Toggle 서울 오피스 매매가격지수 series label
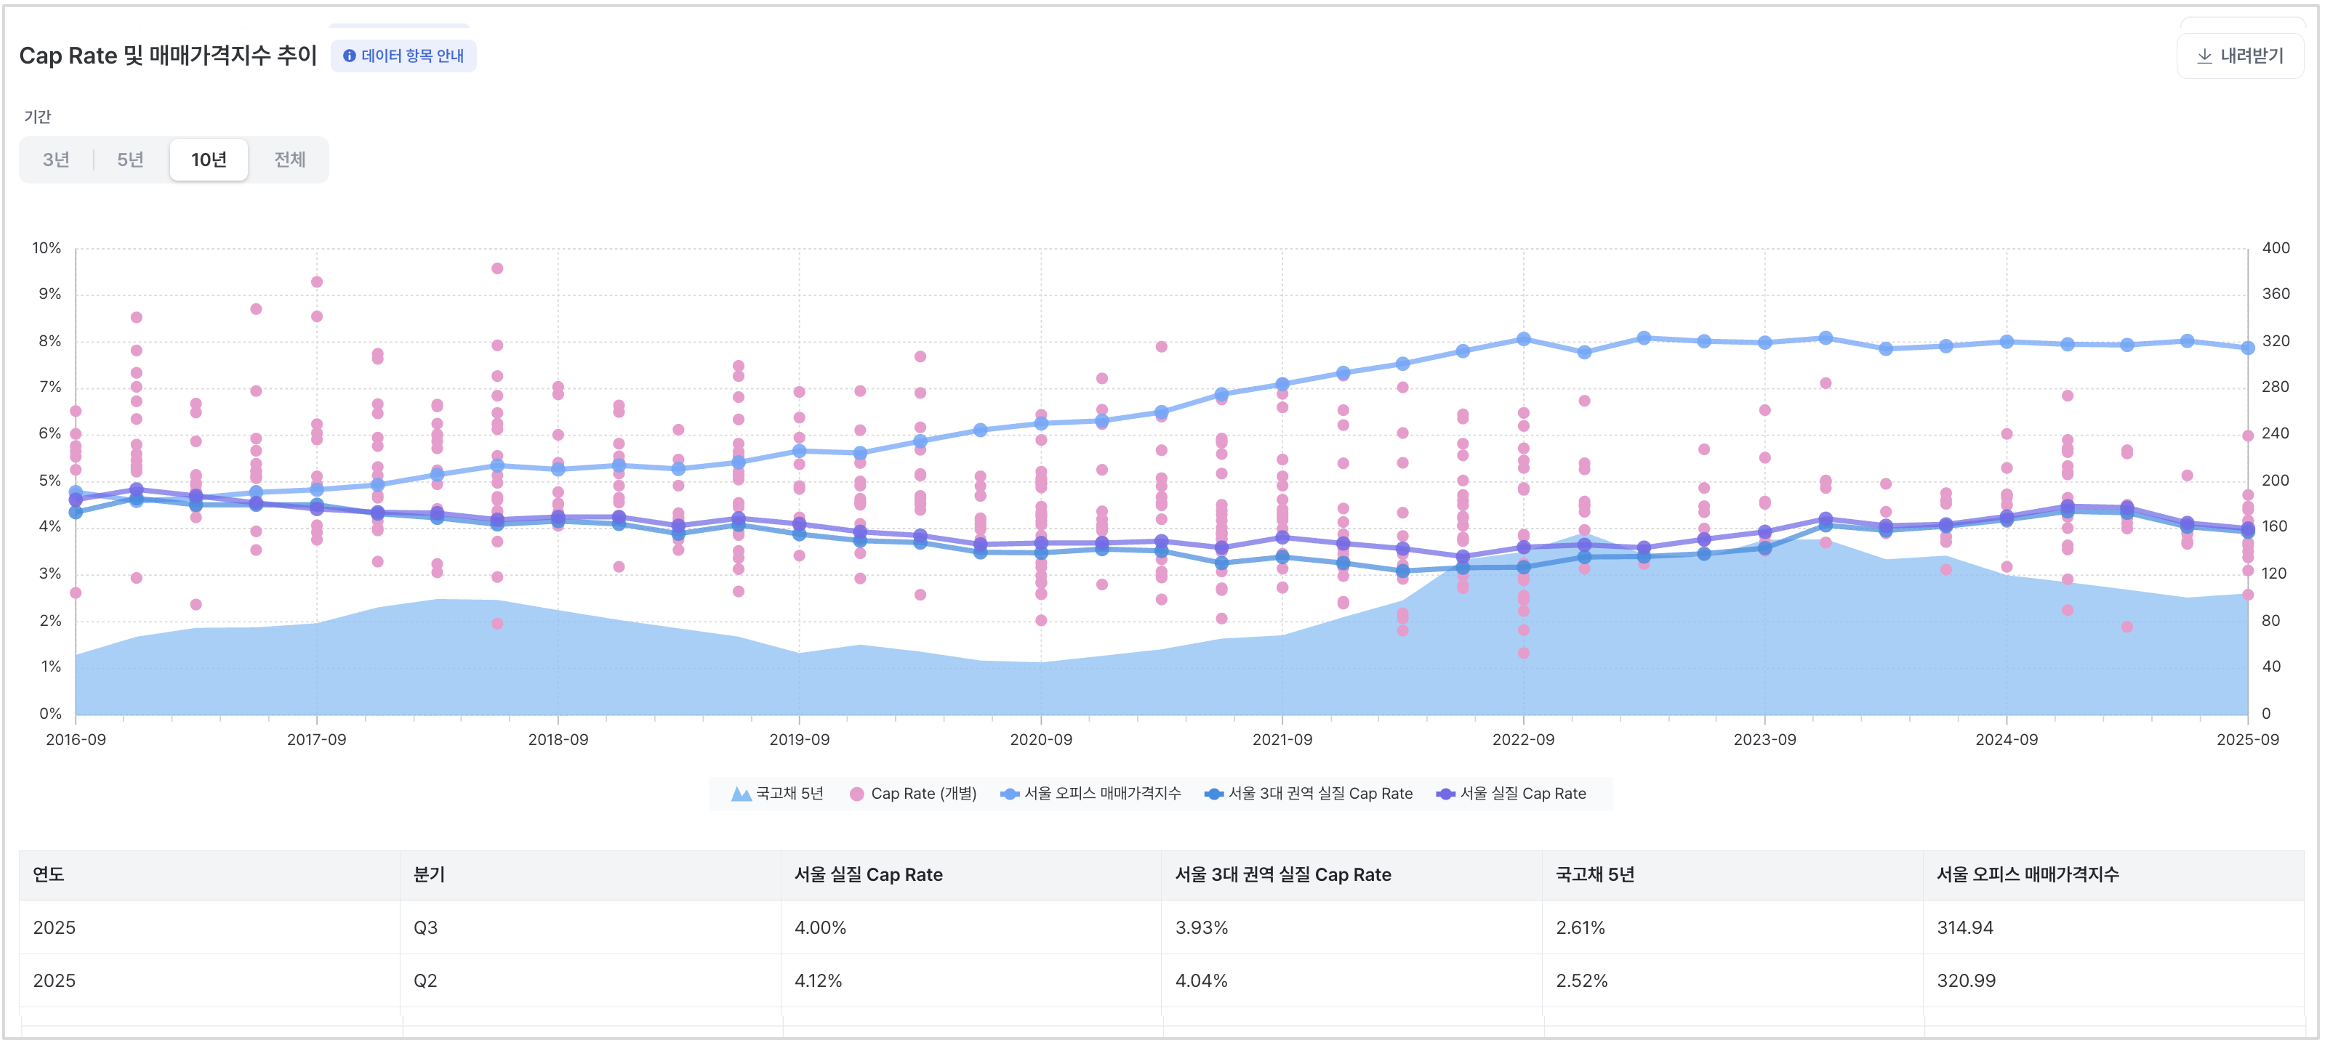 (x=1103, y=794)
